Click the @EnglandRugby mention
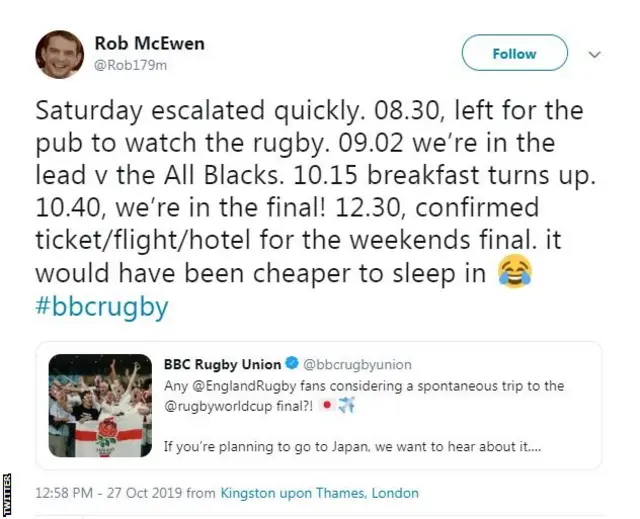 (x=244, y=386)
